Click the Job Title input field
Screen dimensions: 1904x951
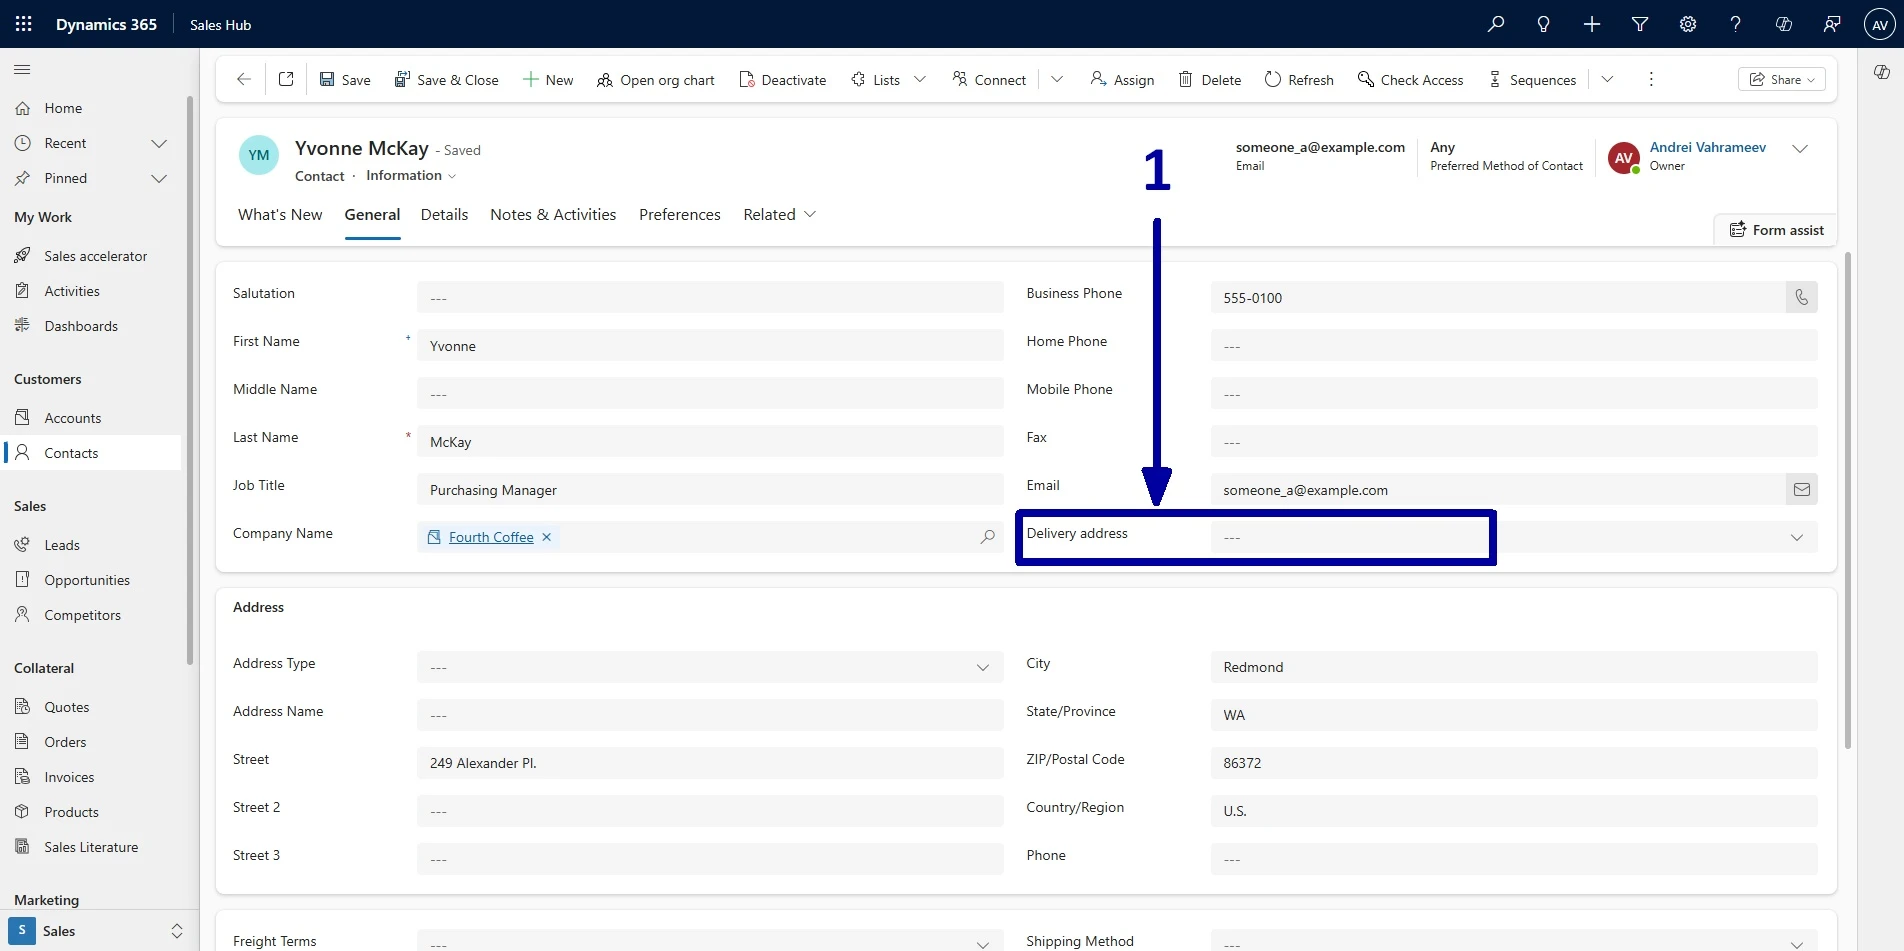(x=709, y=490)
